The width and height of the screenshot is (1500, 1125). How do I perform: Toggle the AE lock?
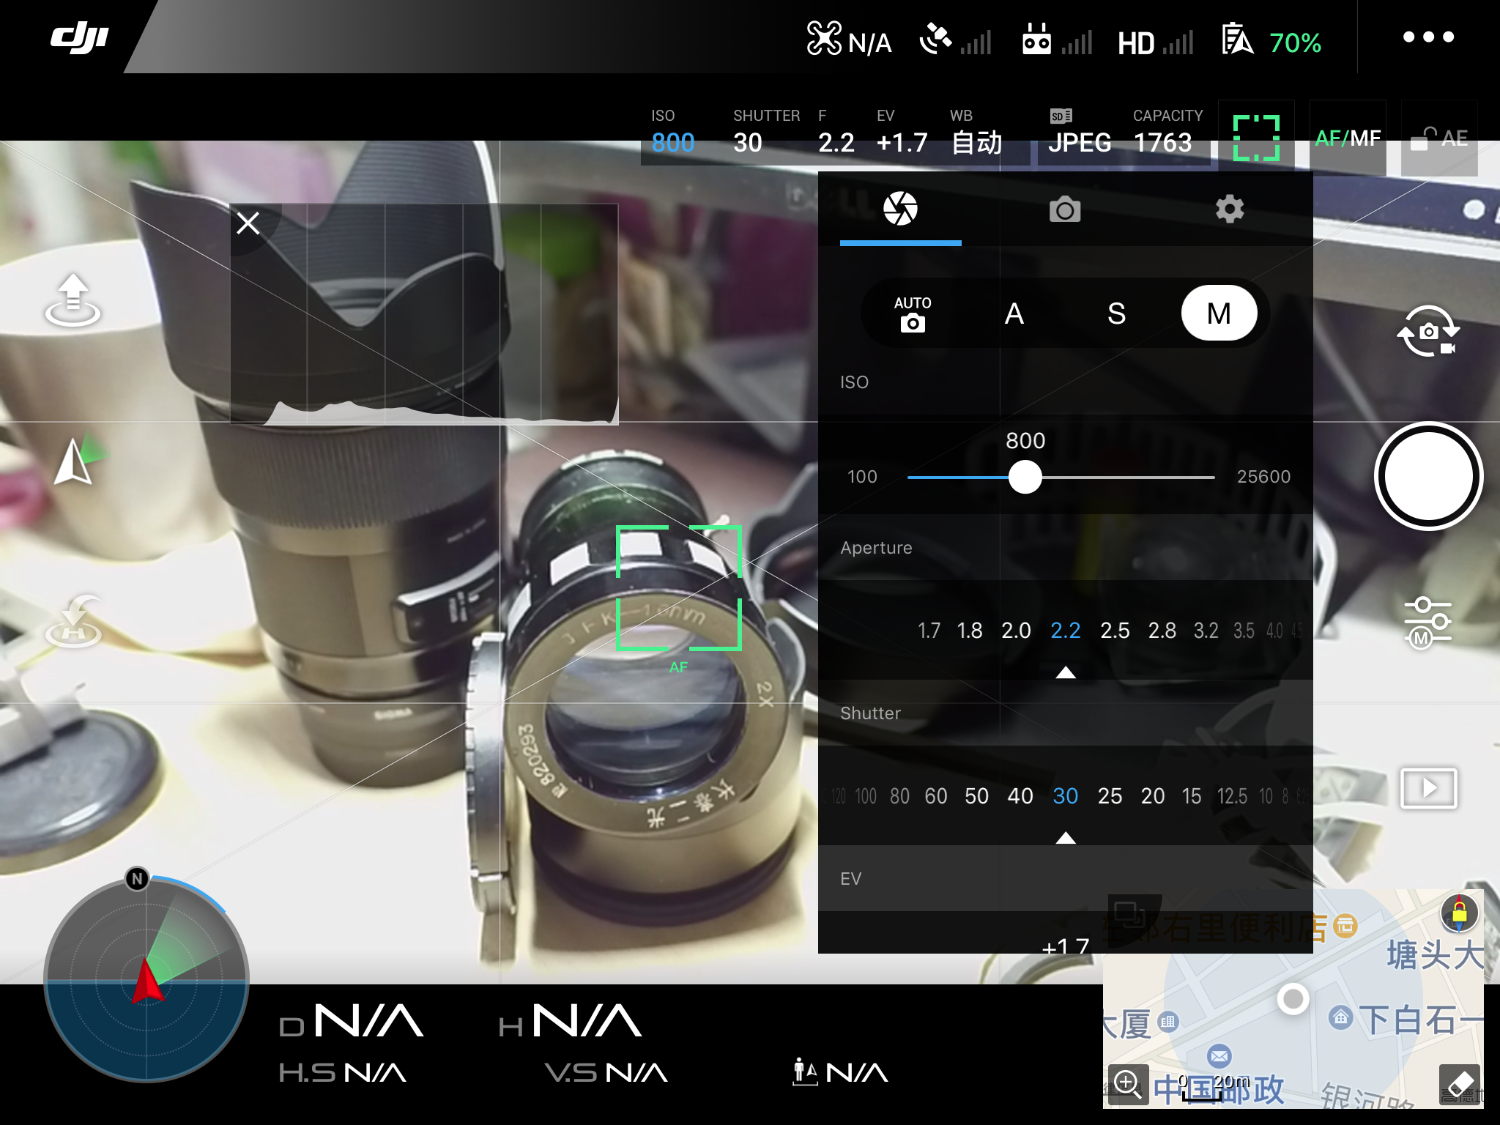(x=1439, y=138)
